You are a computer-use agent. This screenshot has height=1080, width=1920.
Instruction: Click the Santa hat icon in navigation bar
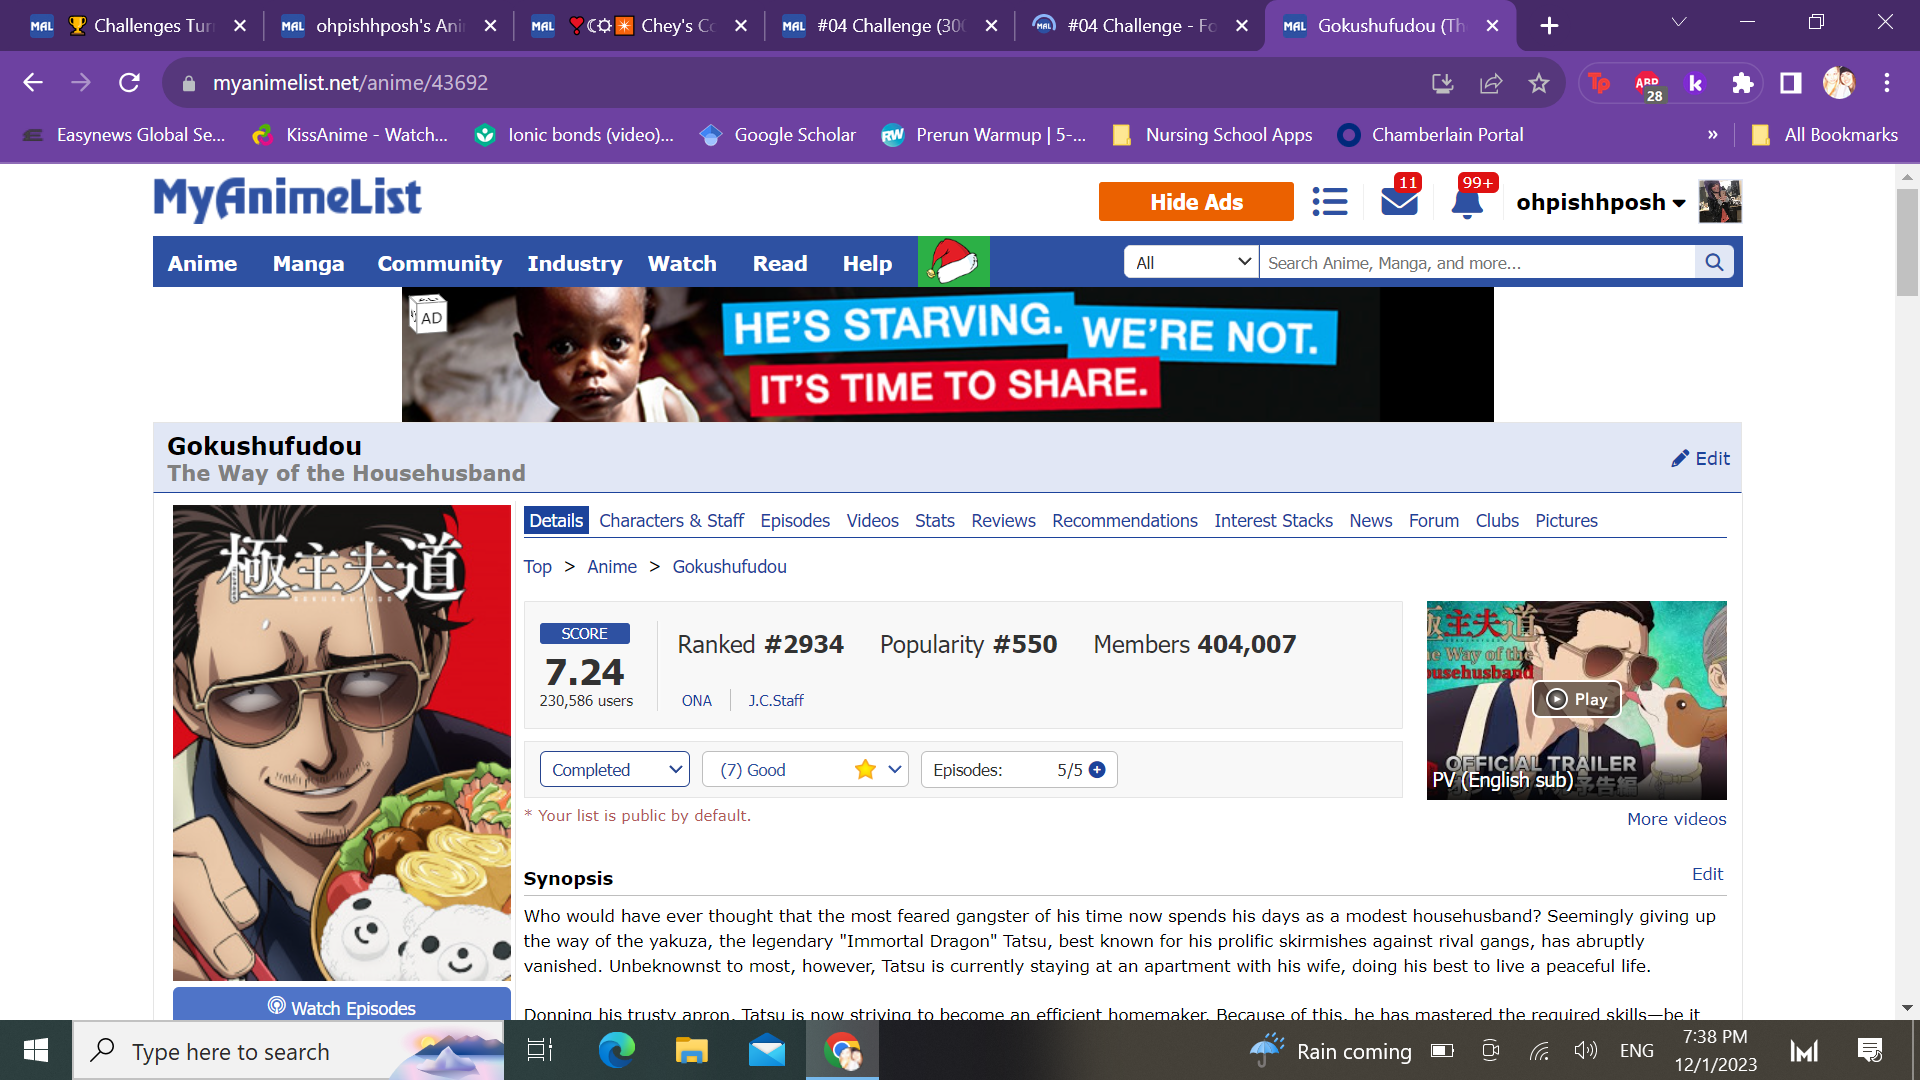coord(954,262)
